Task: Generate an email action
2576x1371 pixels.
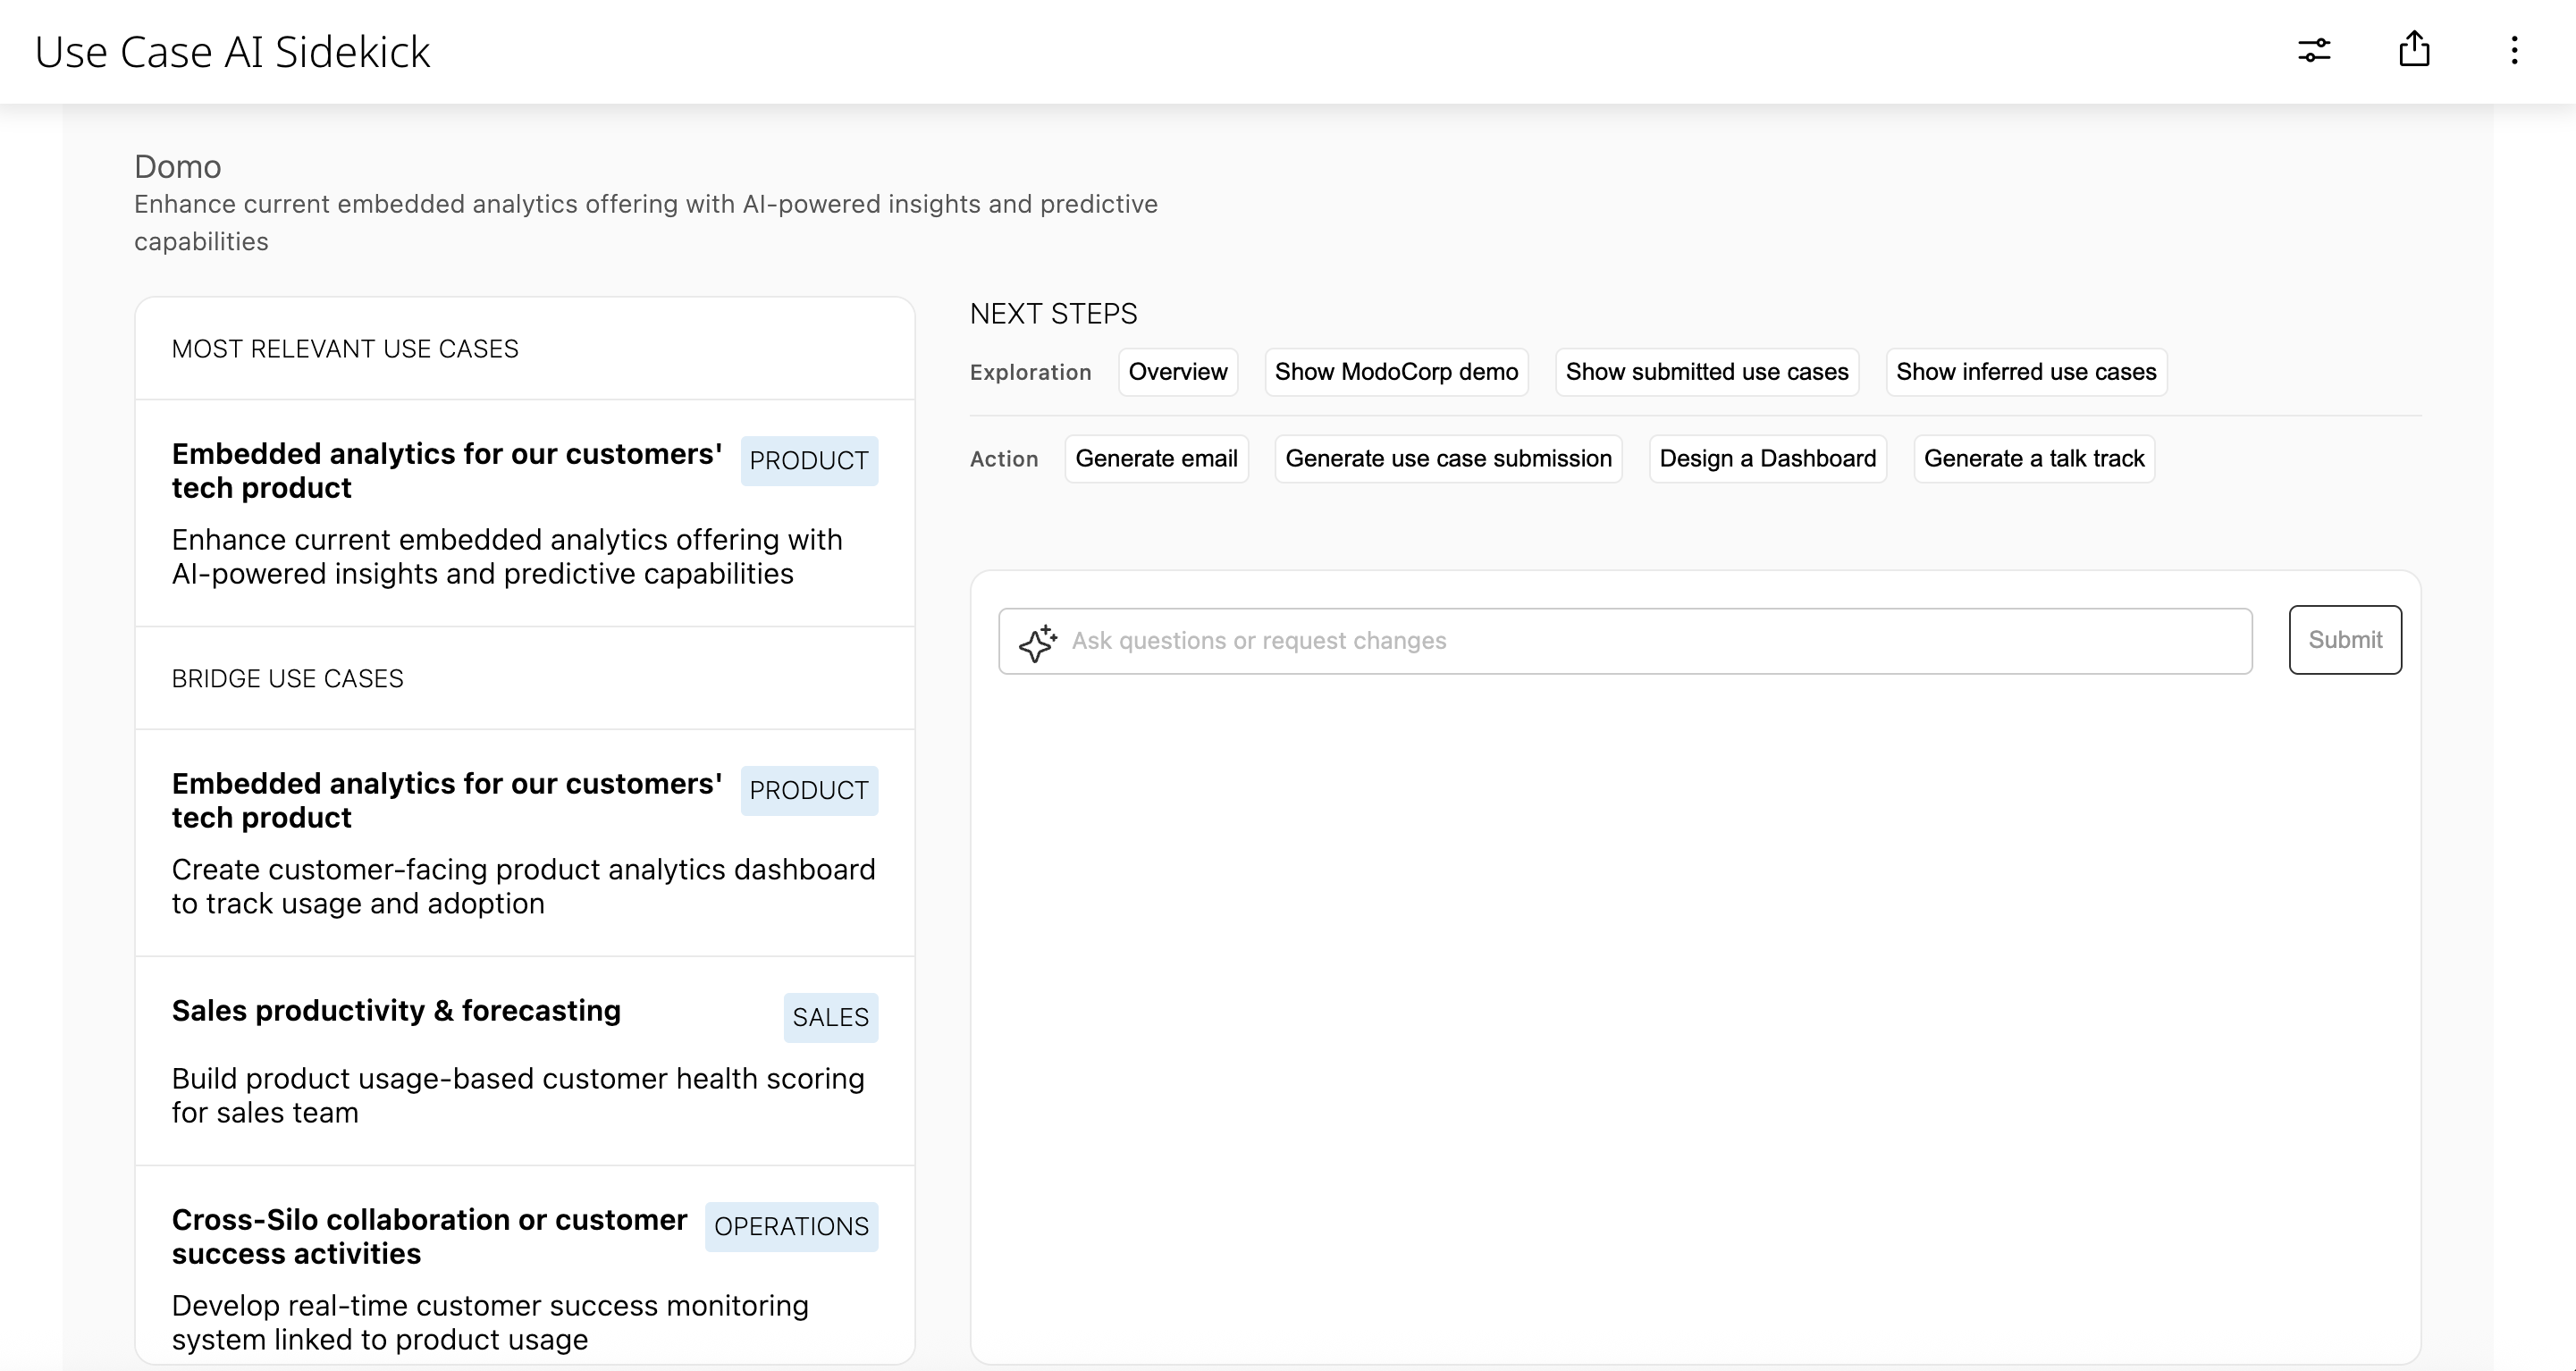Action: coord(1156,458)
